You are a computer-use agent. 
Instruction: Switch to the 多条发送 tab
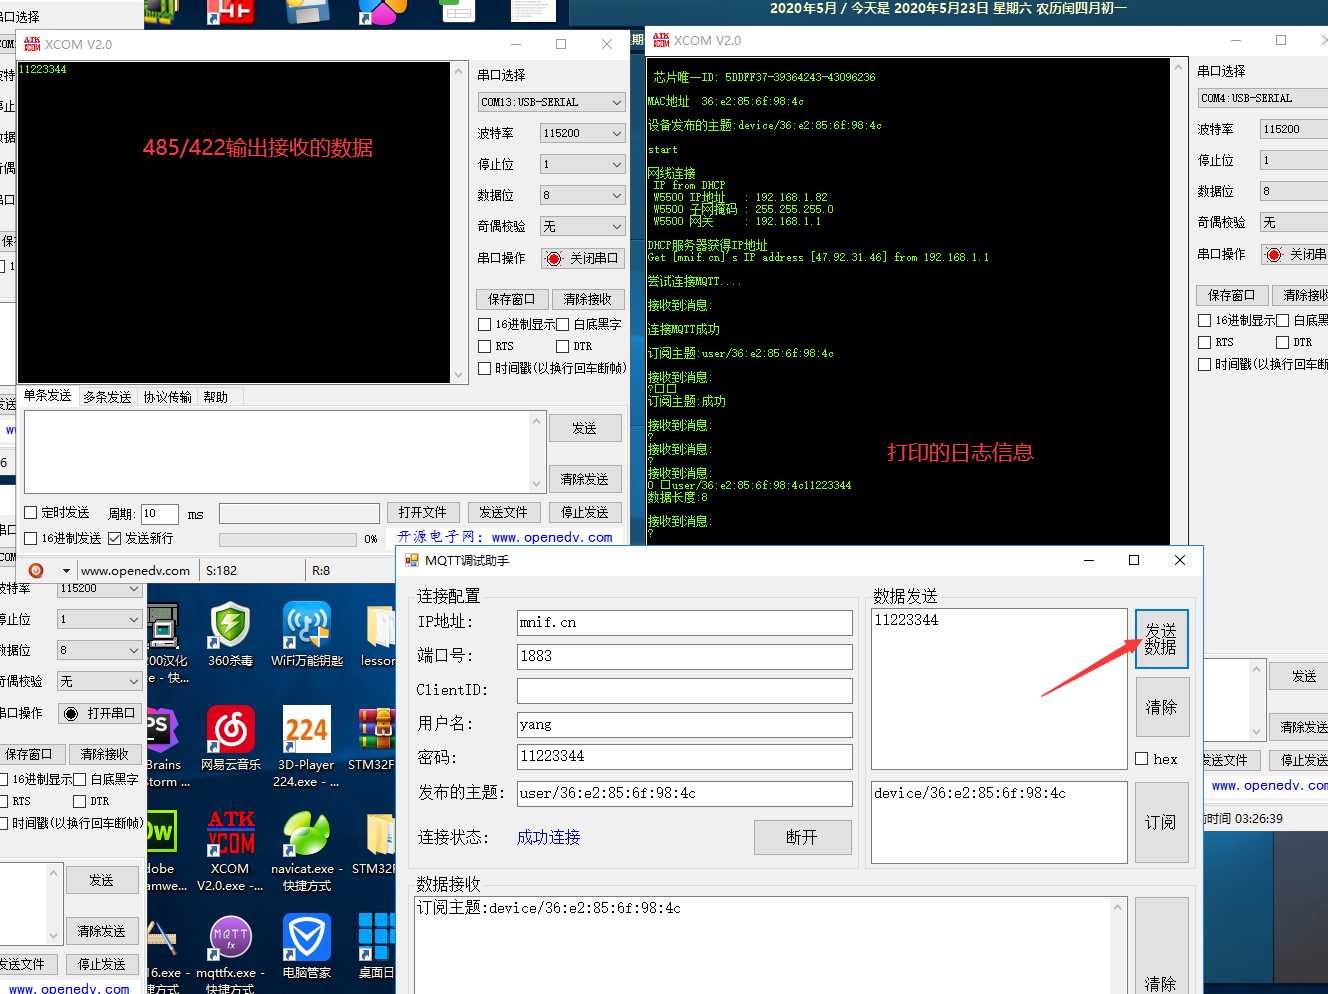[107, 397]
